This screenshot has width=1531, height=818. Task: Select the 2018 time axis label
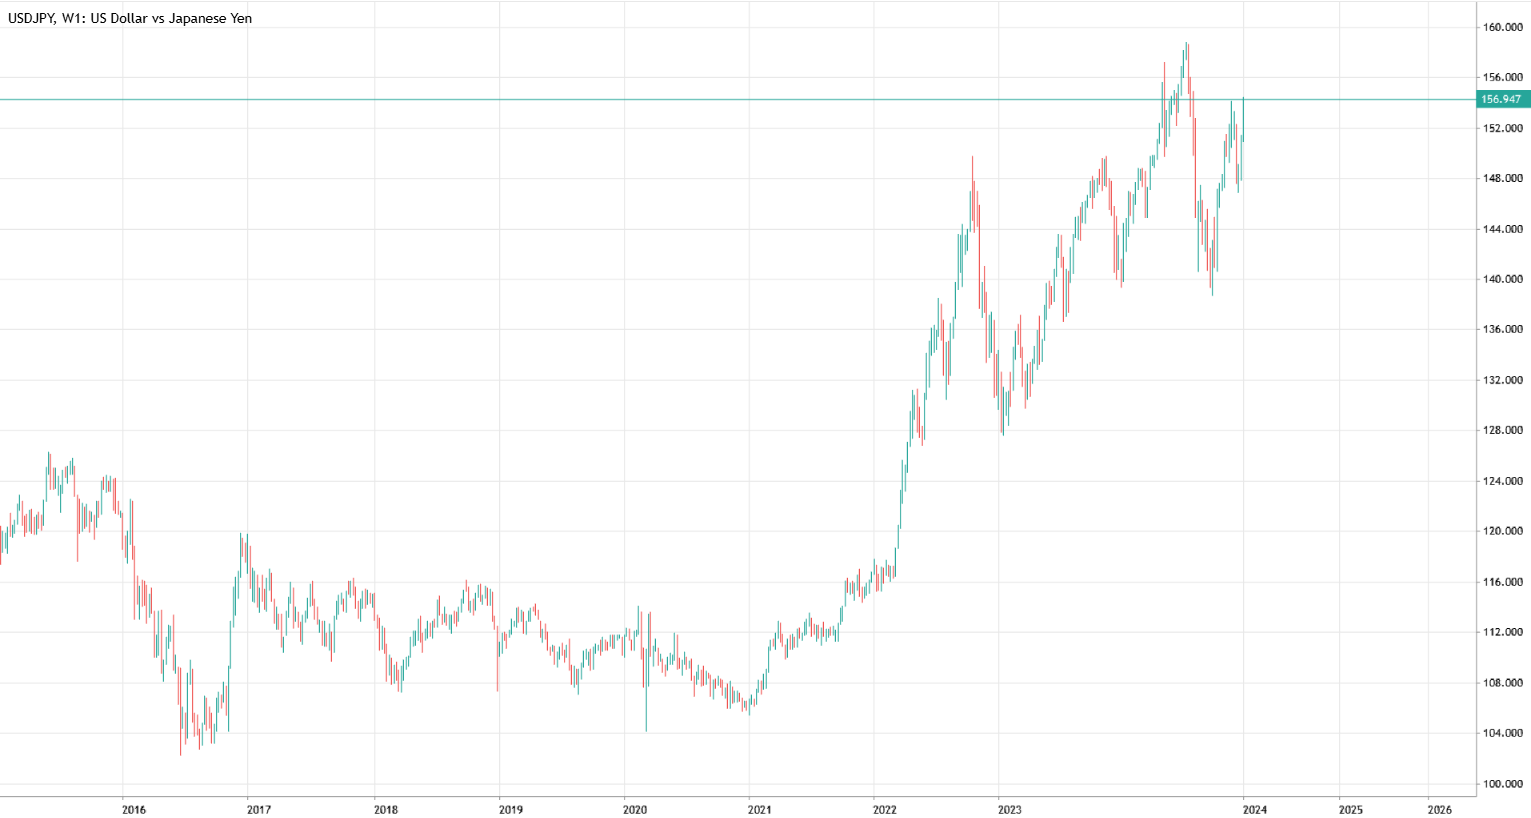pos(385,809)
